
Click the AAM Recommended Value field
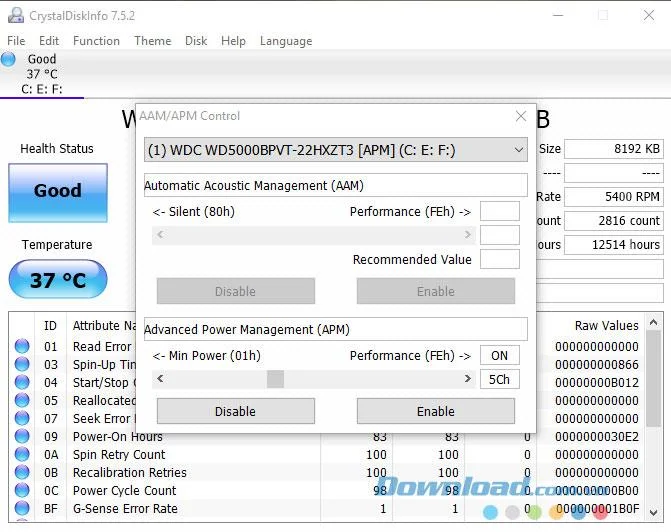point(499,259)
